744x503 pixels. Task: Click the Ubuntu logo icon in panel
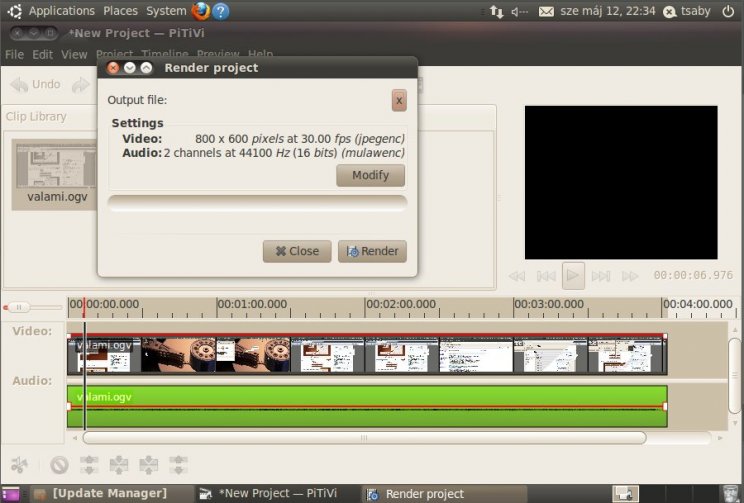click(15, 11)
